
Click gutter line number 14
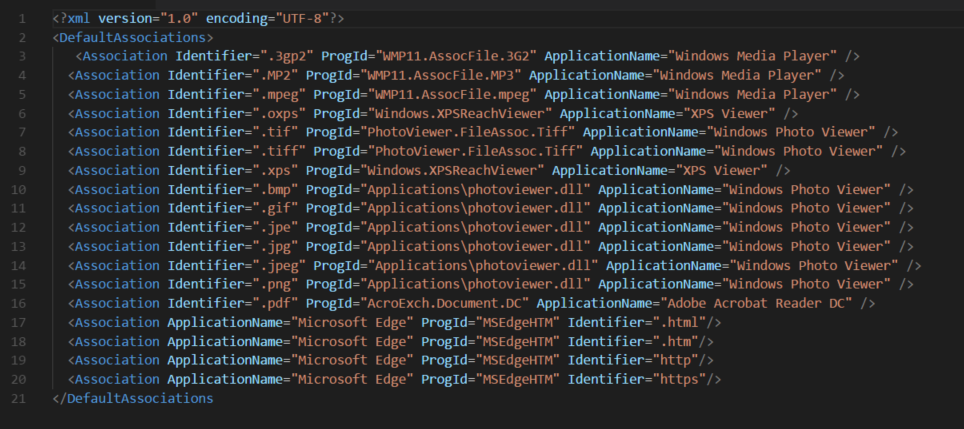(x=18, y=266)
